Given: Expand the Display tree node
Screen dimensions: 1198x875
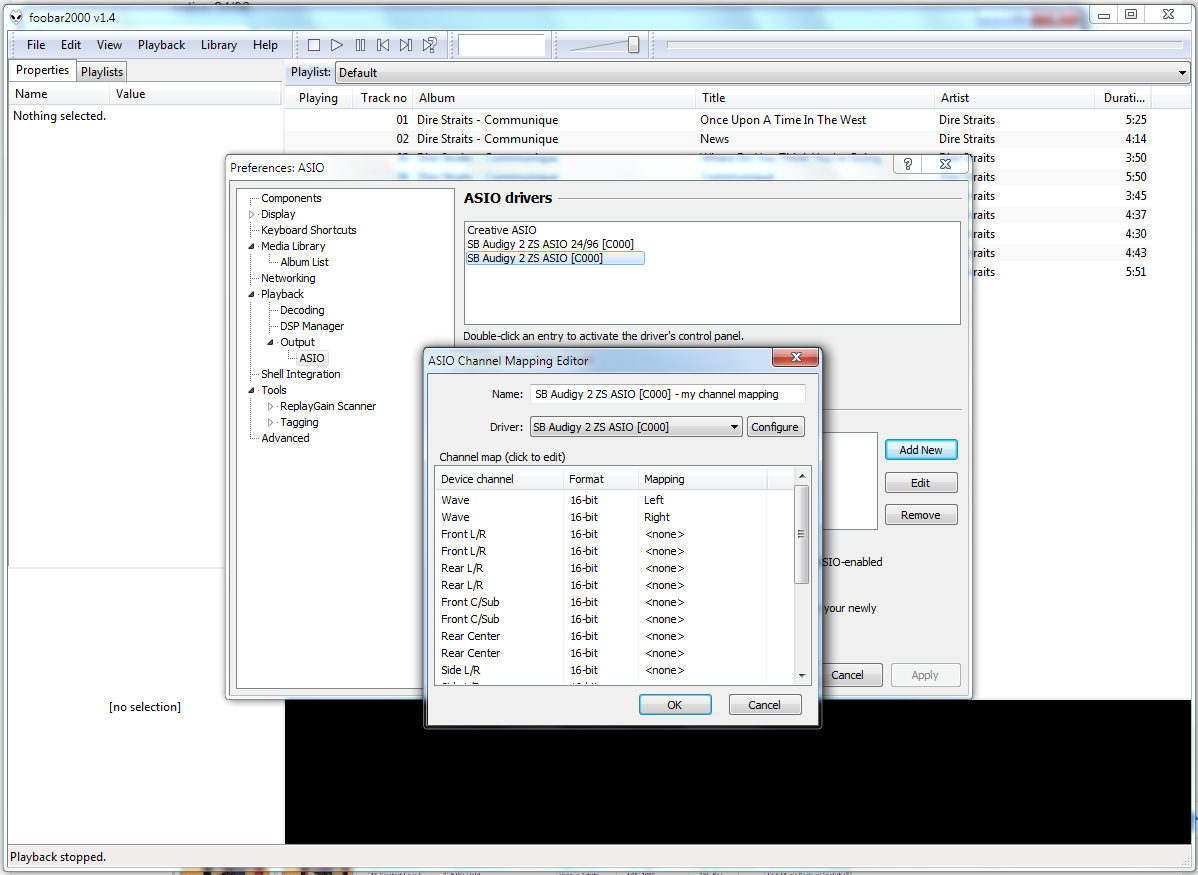Looking at the screenshot, I should click(x=251, y=215).
